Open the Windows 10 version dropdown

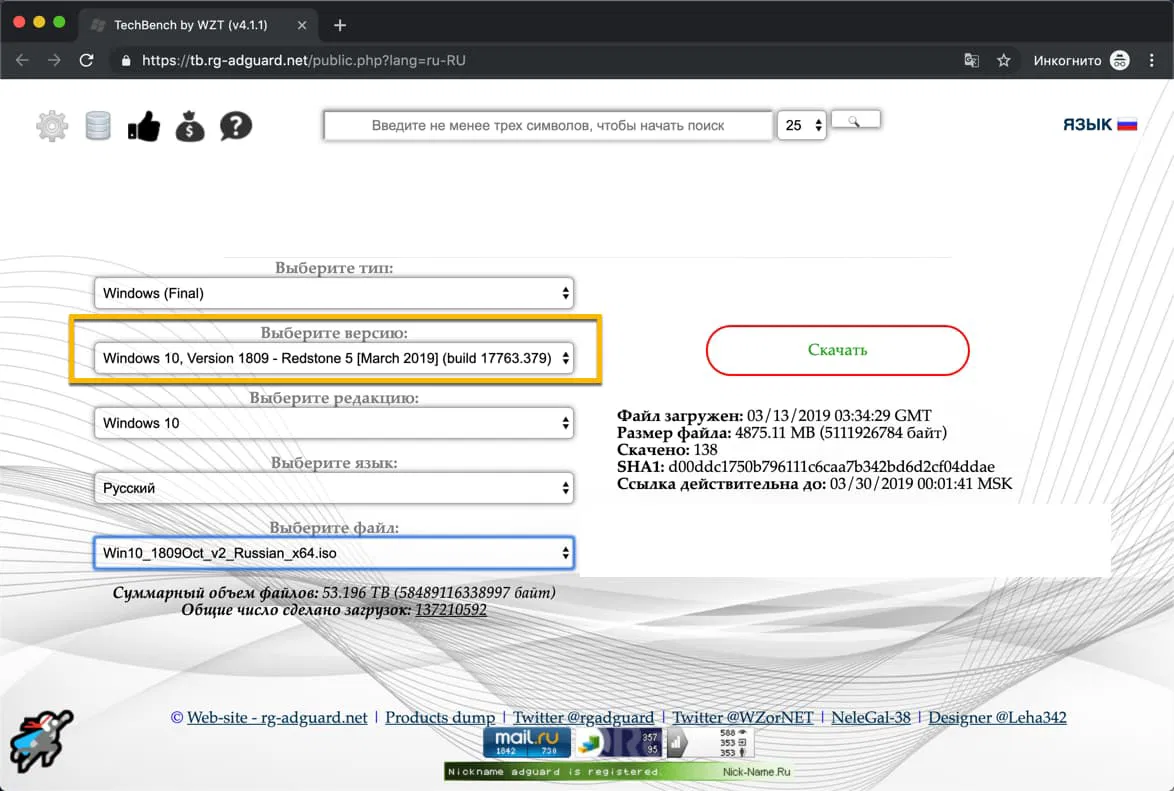click(334, 357)
